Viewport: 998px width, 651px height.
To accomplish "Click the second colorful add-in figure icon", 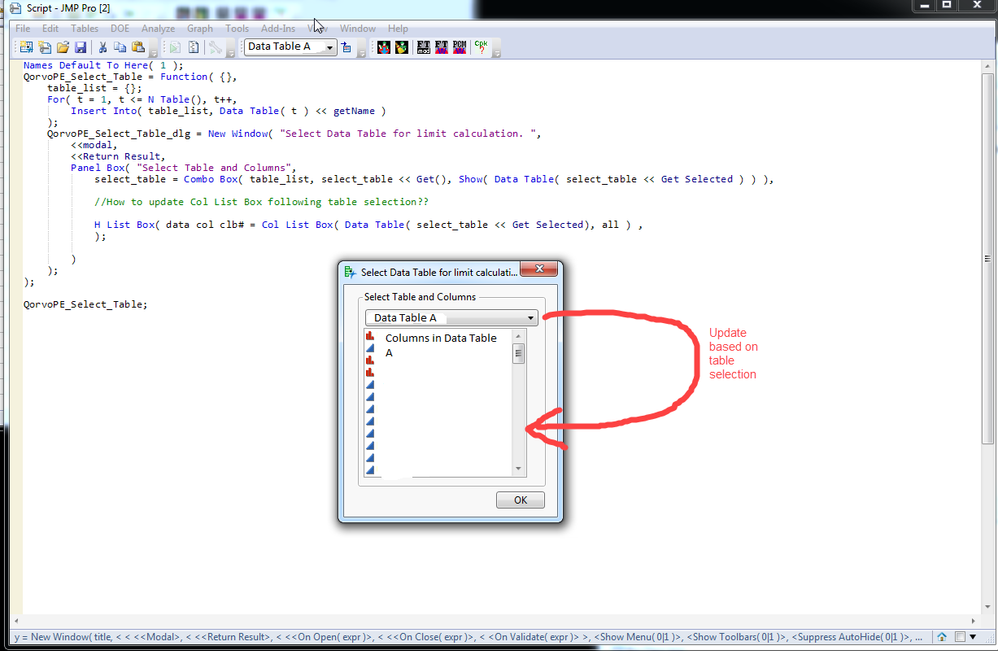I will pos(402,47).
